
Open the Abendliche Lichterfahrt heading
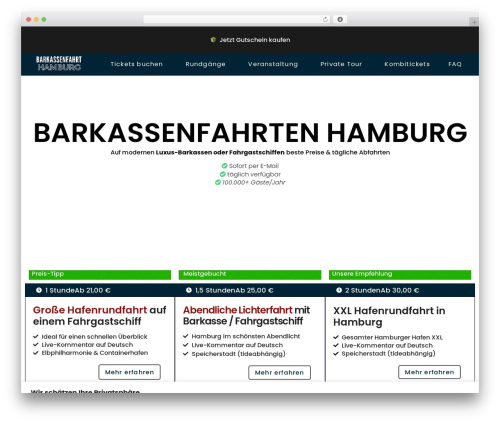pos(246,315)
